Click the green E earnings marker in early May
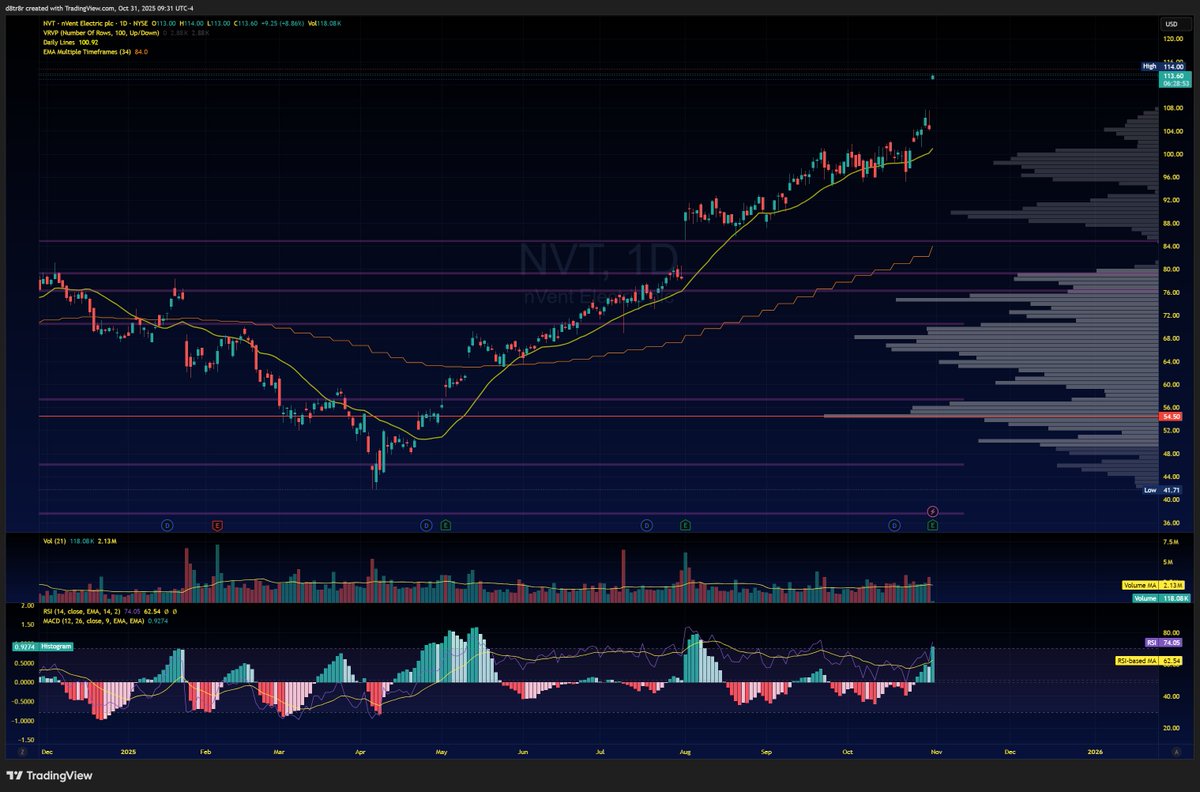 444,524
